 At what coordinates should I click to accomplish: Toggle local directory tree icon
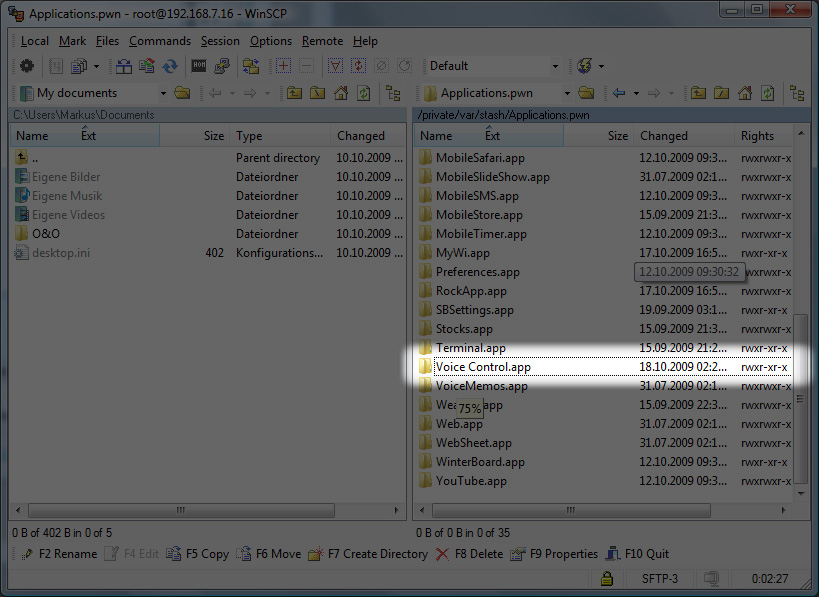click(393, 93)
